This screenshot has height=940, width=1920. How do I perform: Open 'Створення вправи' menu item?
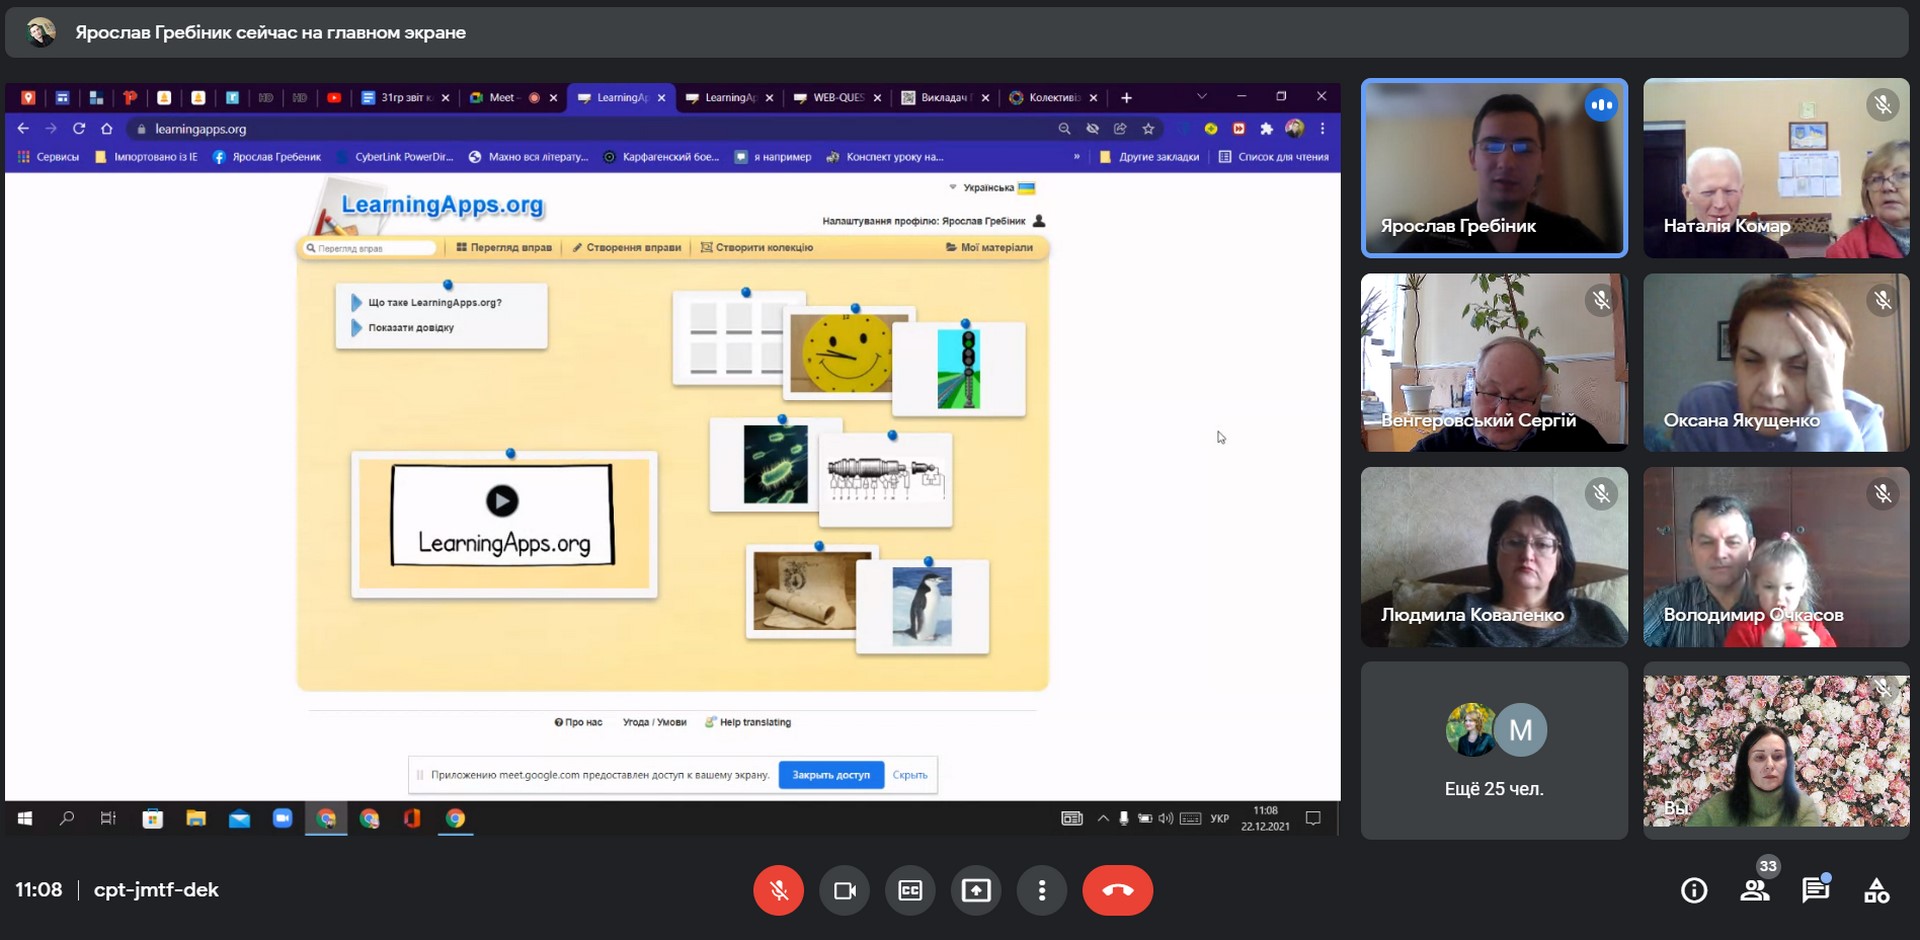click(627, 247)
